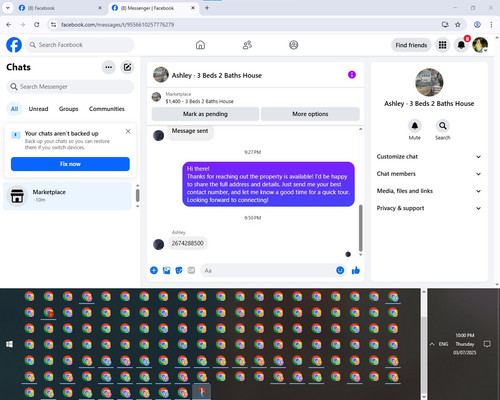Send a thumbs-up like
This screenshot has width=500, height=400.
356,270
